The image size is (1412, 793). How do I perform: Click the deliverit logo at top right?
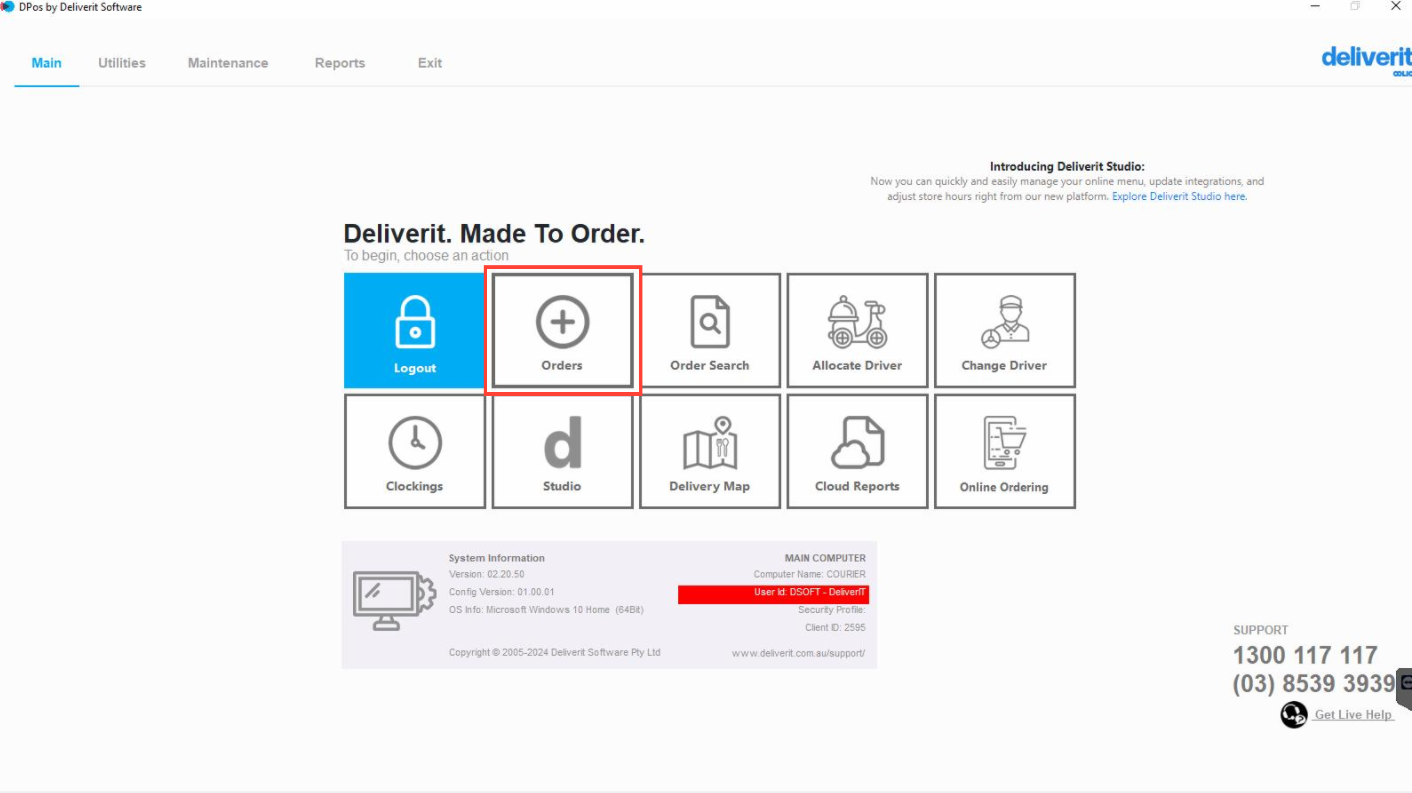[1366, 60]
